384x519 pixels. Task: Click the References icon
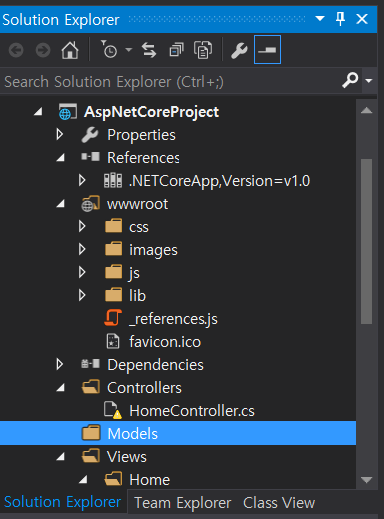(90, 157)
